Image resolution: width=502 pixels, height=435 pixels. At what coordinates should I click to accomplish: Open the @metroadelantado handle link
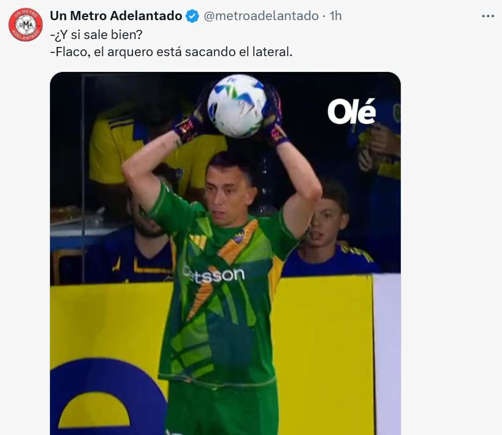click(x=261, y=16)
